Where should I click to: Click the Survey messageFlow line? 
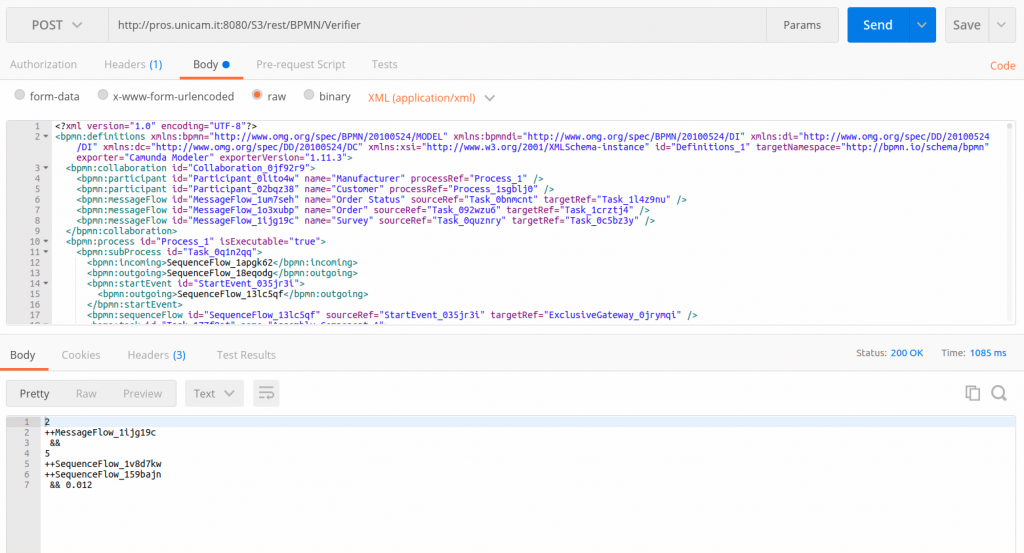pyautogui.click(x=365, y=220)
